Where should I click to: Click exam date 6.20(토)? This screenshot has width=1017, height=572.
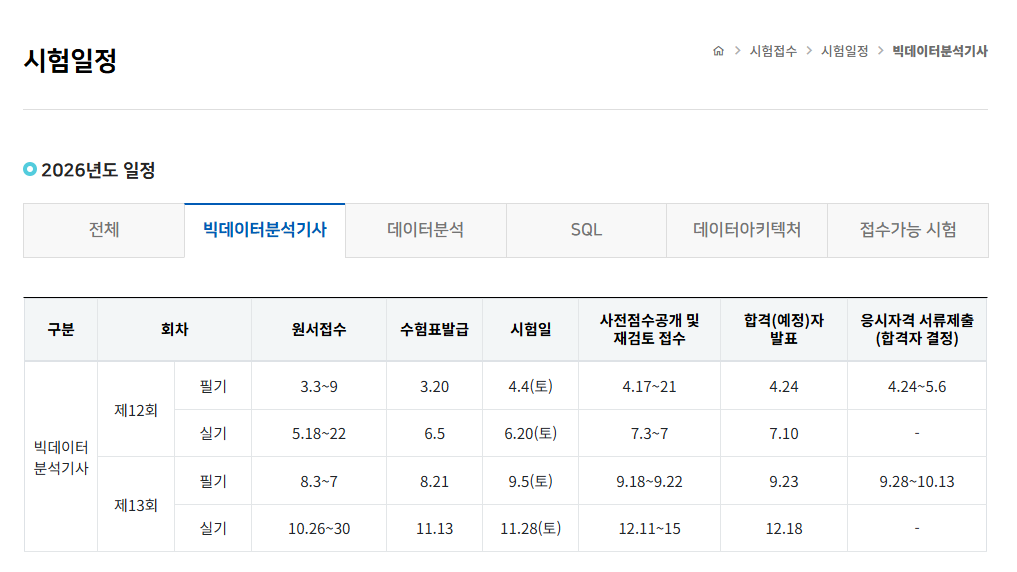pyautogui.click(x=531, y=433)
